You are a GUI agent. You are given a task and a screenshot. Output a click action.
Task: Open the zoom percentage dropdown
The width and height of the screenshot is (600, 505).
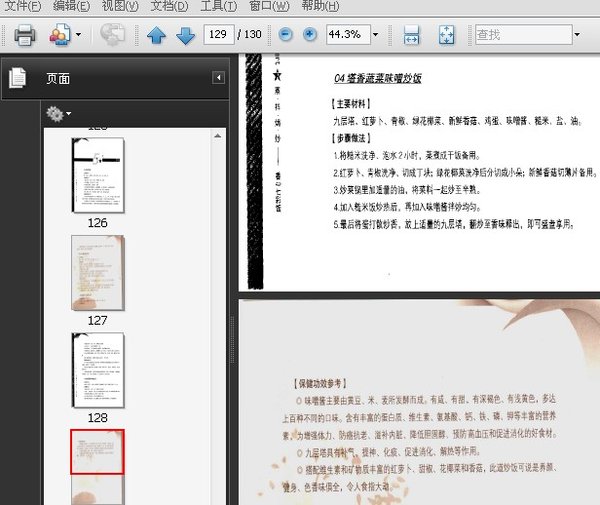[x=376, y=34]
